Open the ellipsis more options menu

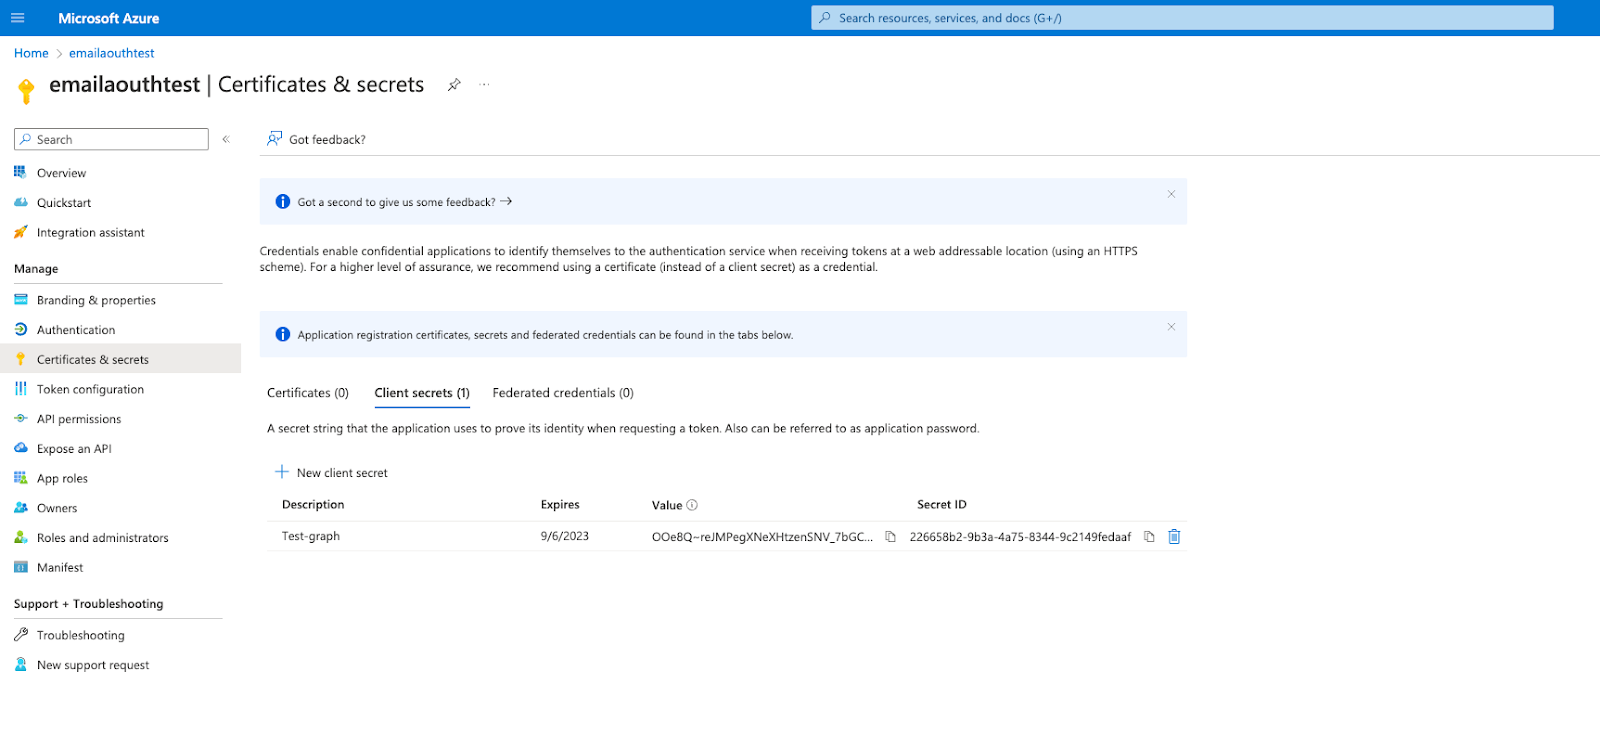click(x=485, y=85)
